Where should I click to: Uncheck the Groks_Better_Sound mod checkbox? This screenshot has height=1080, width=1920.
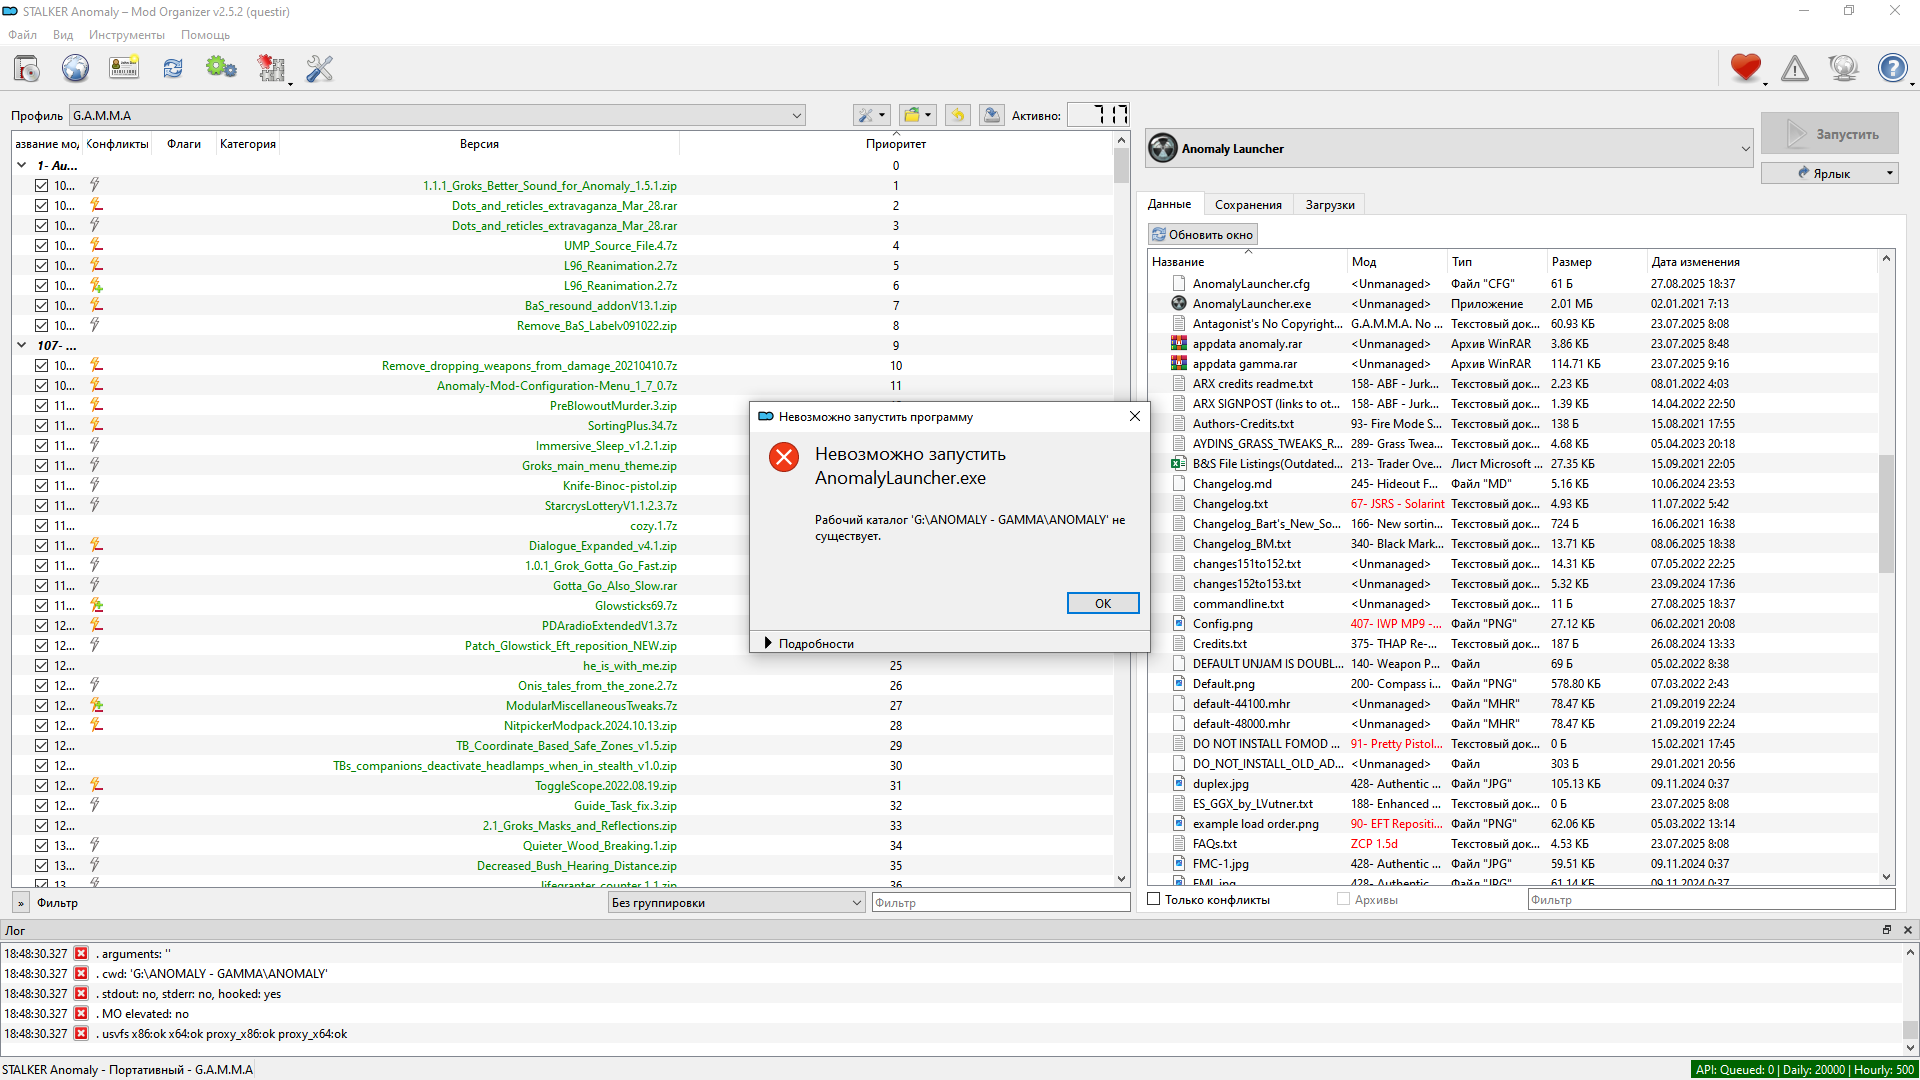point(41,186)
